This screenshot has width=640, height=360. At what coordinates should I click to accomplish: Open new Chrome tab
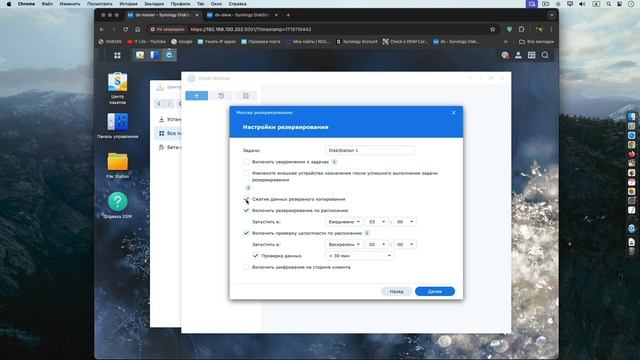pyautogui.click(x=288, y=15)
